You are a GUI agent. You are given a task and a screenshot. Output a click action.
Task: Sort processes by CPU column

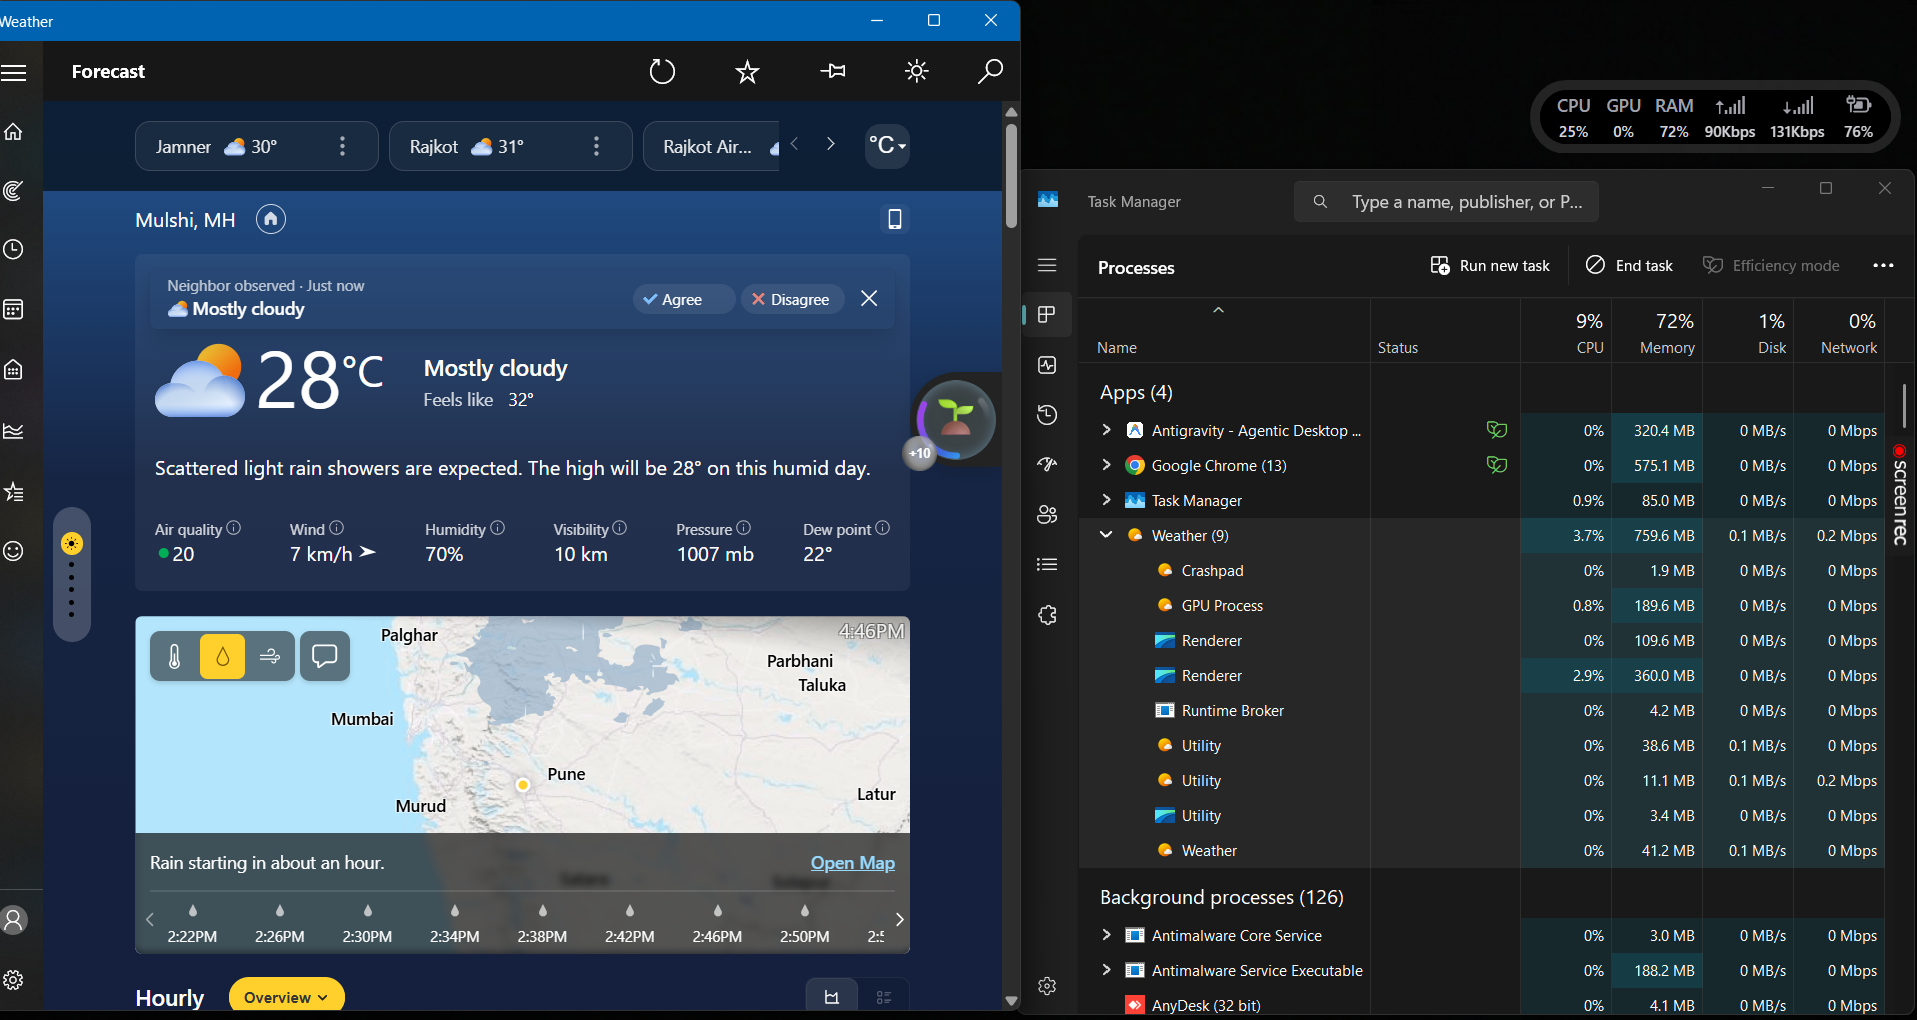click(x=1567, y=332)
